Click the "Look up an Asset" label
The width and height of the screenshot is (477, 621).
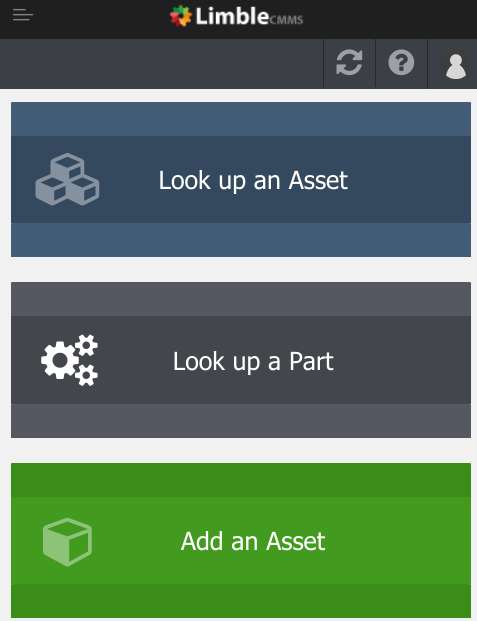tap(253, 181)
